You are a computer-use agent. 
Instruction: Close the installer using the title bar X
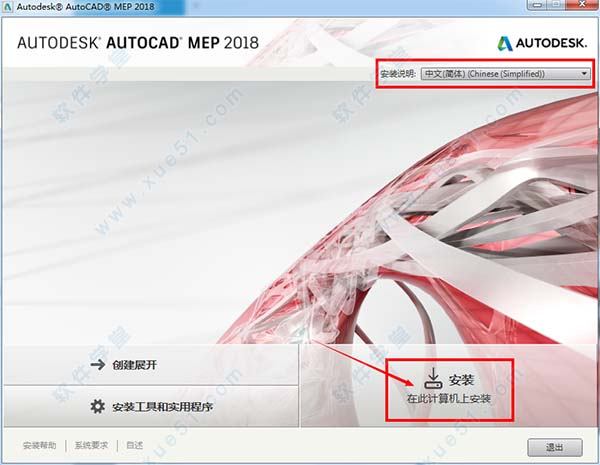click(x=582, y=5)
